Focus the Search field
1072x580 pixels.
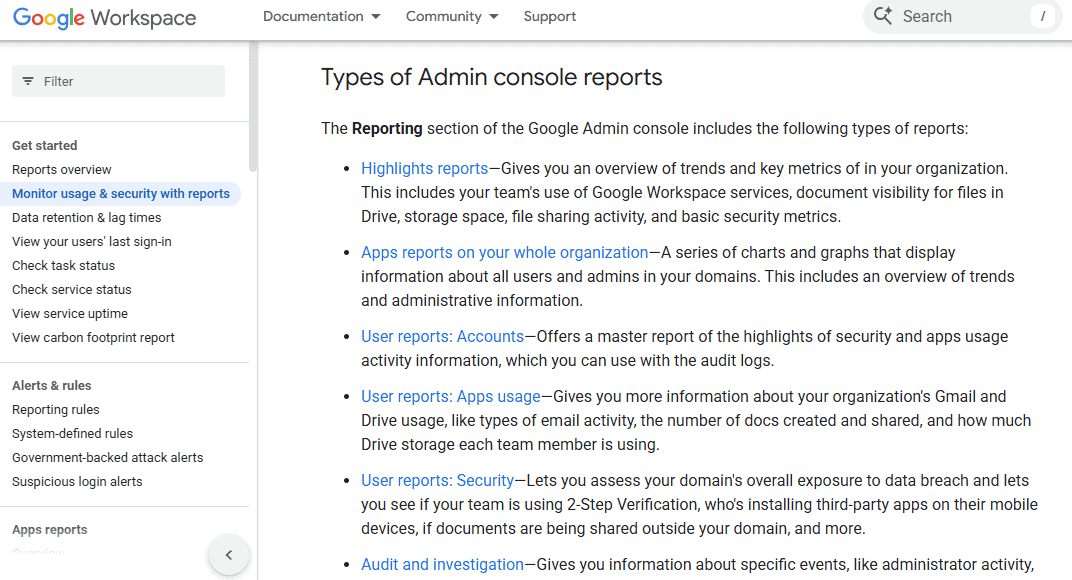click(962, 16)
